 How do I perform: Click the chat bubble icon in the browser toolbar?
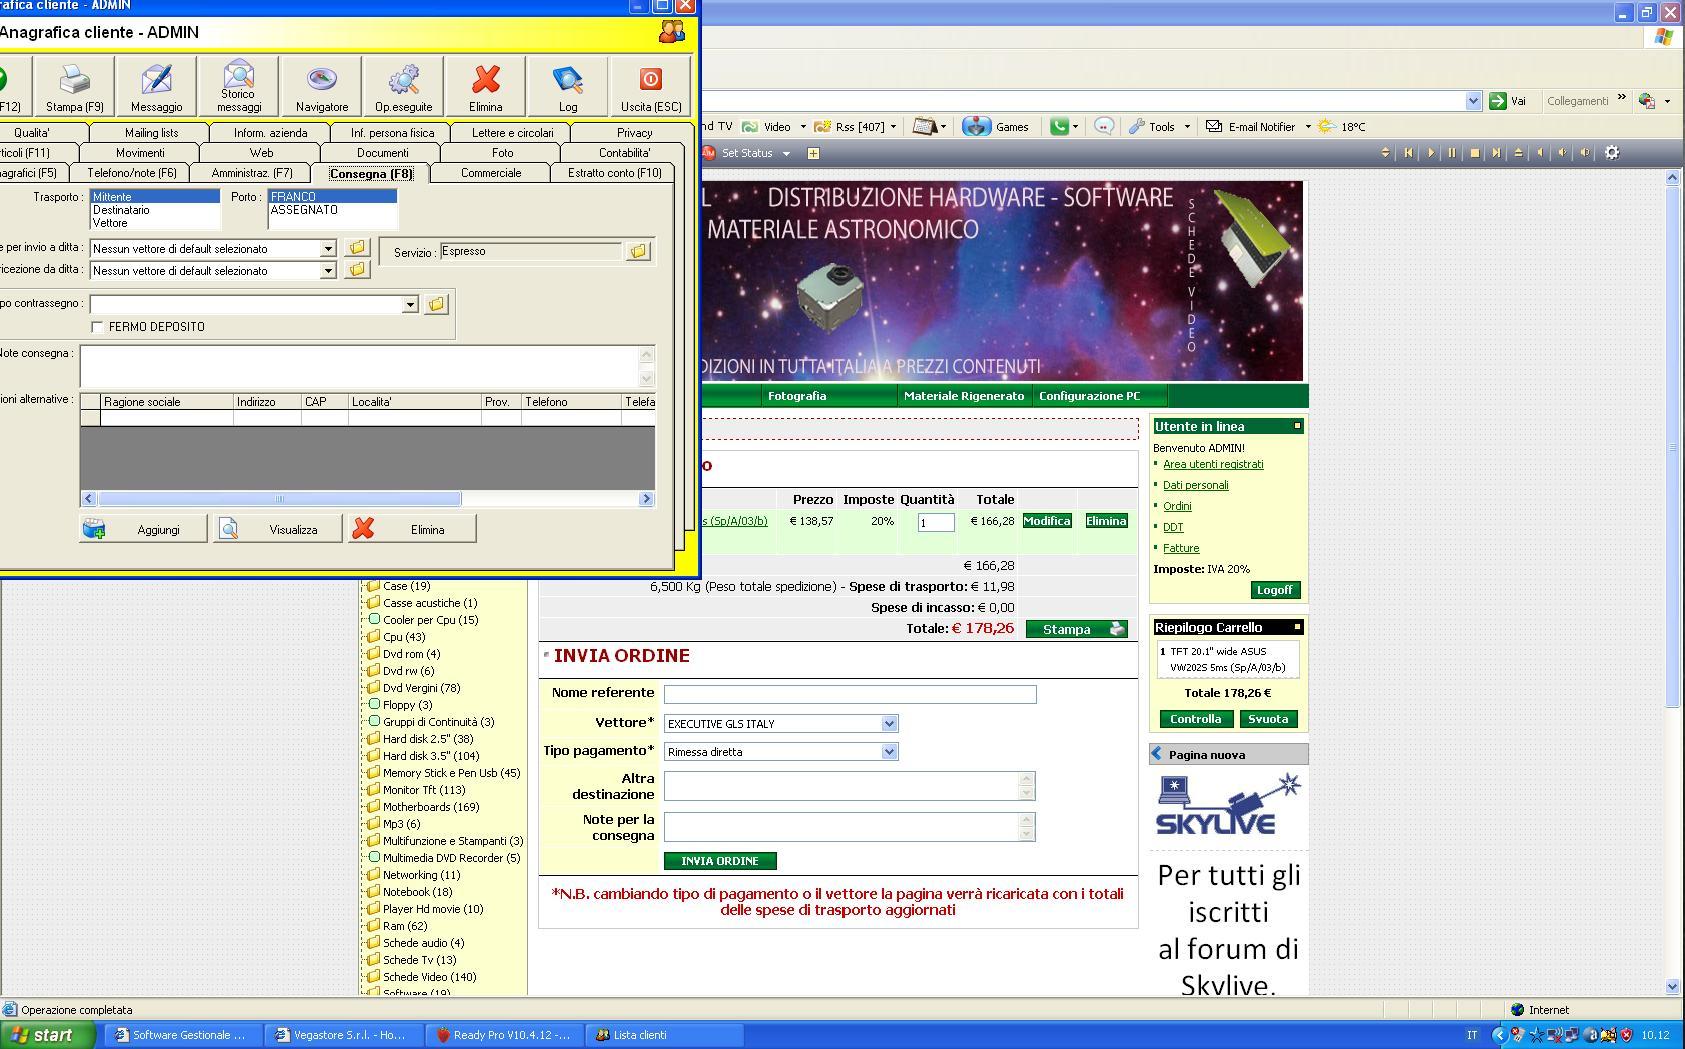tap(1104, 126)
